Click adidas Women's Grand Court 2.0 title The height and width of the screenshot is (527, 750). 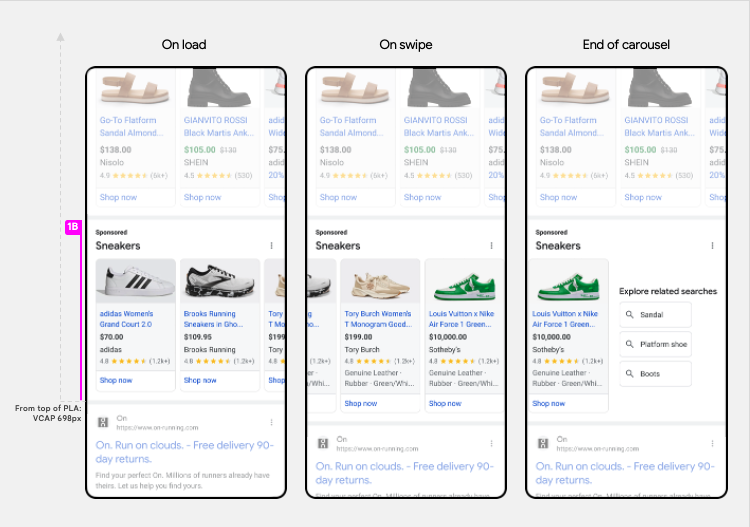click(x=126, y=319)
